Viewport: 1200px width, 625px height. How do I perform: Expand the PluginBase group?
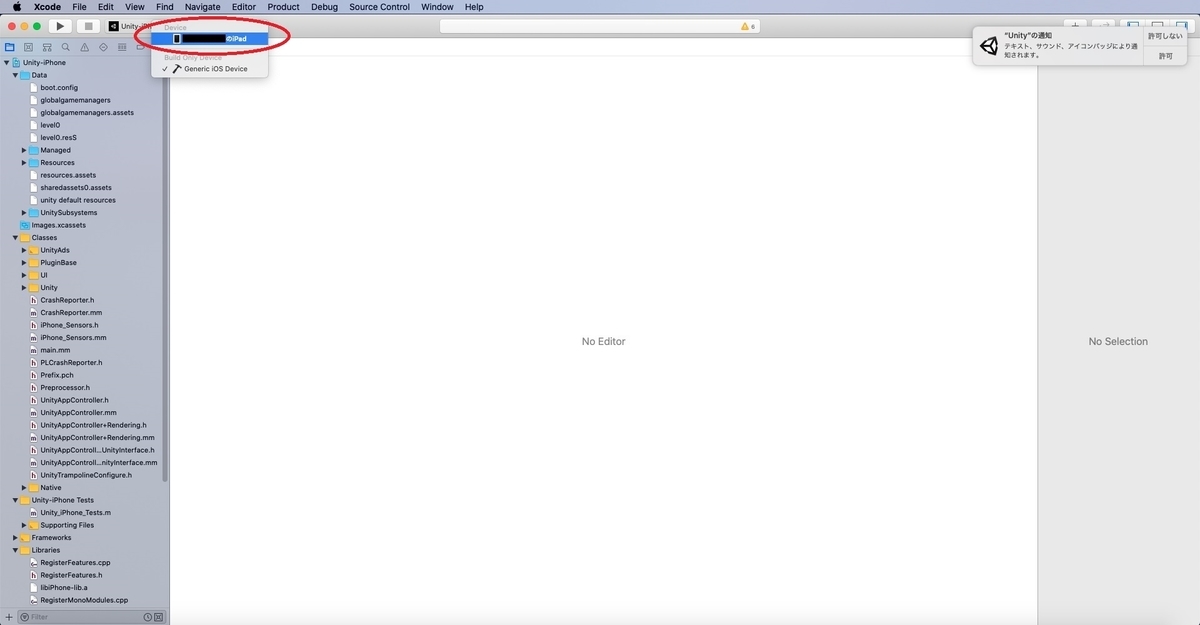coord(24,263)
